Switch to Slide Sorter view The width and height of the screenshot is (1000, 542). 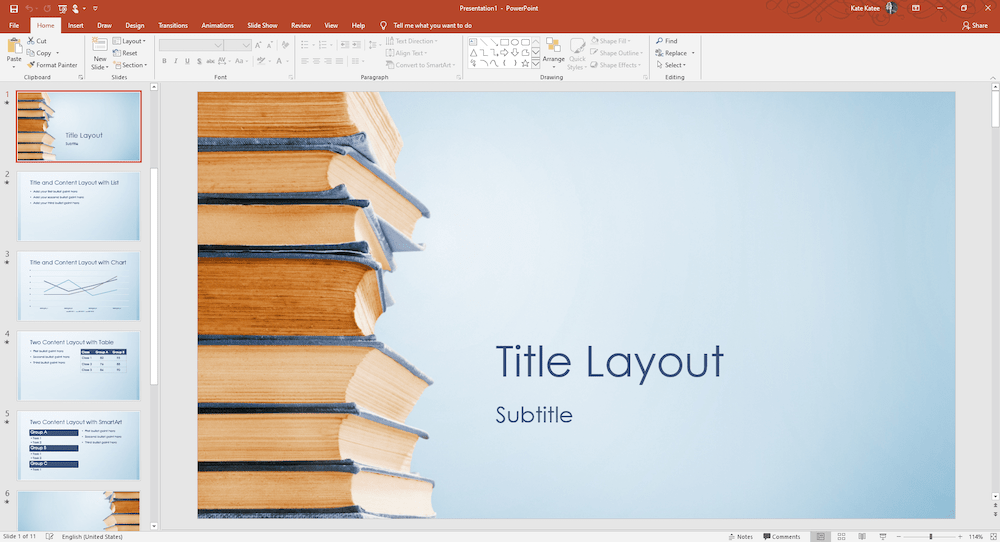[x=841, y=537]
